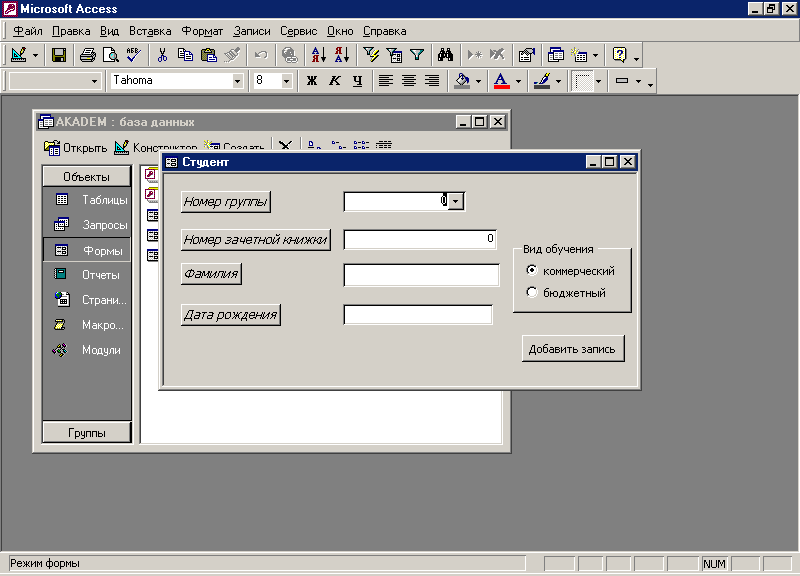Click the Undo arrow icon
Viewport: 800px width, 576px height.
(x=261, y=55)
